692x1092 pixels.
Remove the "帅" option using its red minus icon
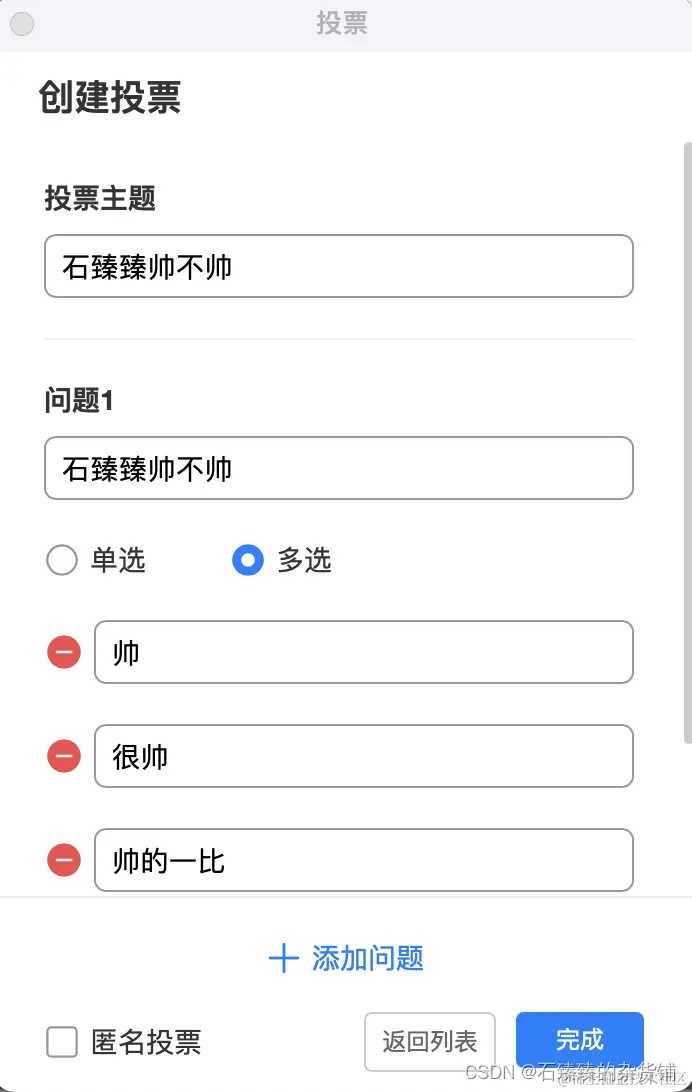(63, 652)
